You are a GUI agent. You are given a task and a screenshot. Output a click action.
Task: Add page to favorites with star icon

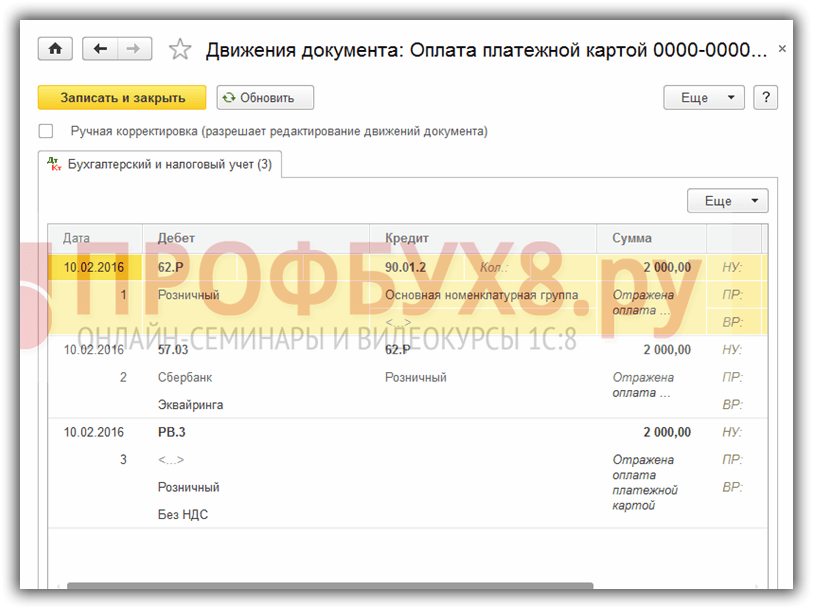180,49
